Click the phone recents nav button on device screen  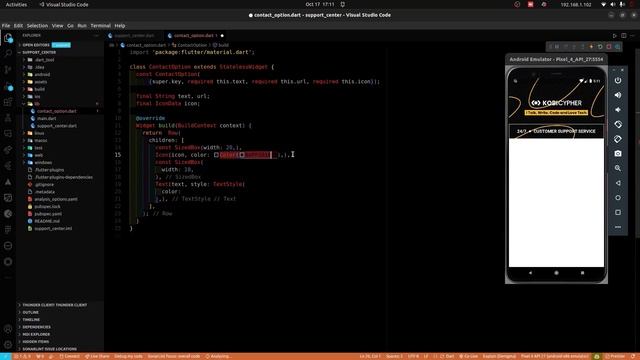tap(582, 273)
